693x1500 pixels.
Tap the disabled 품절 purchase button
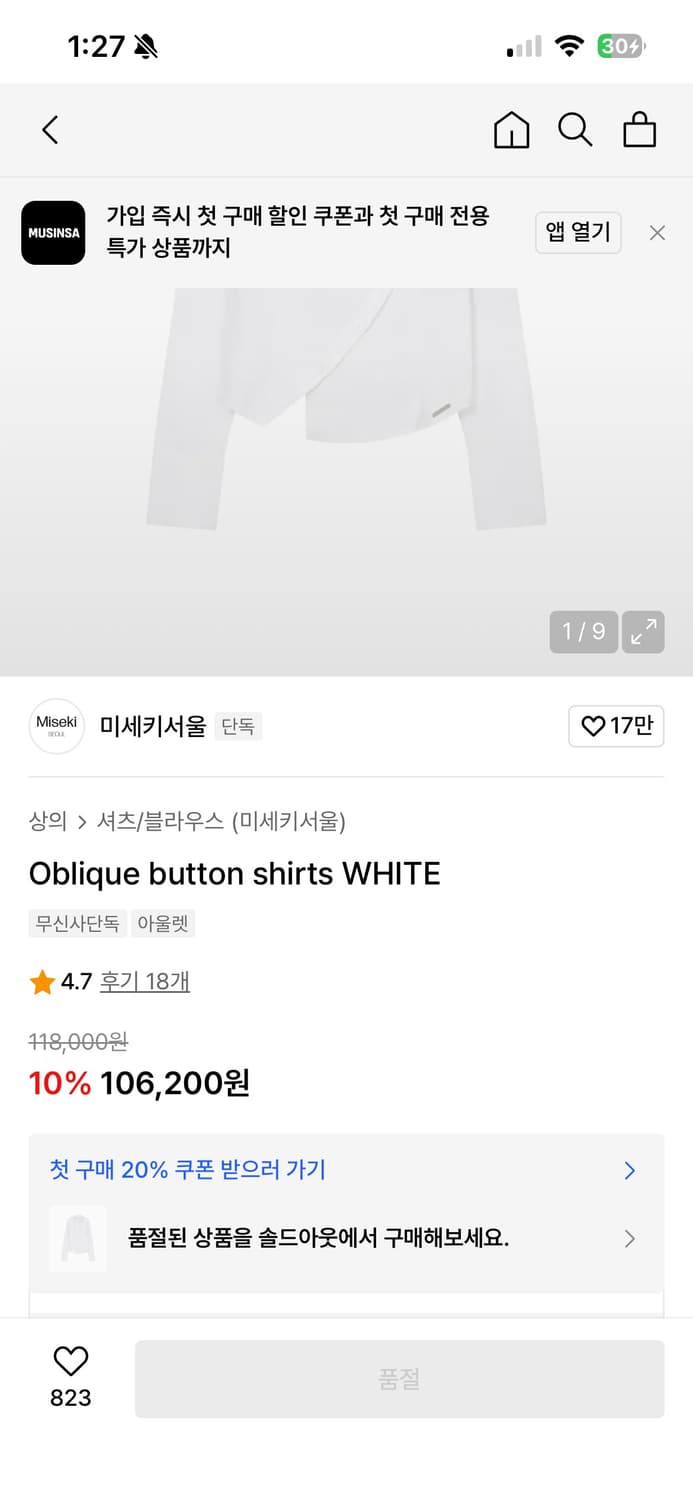click(x=399, y=1378)
